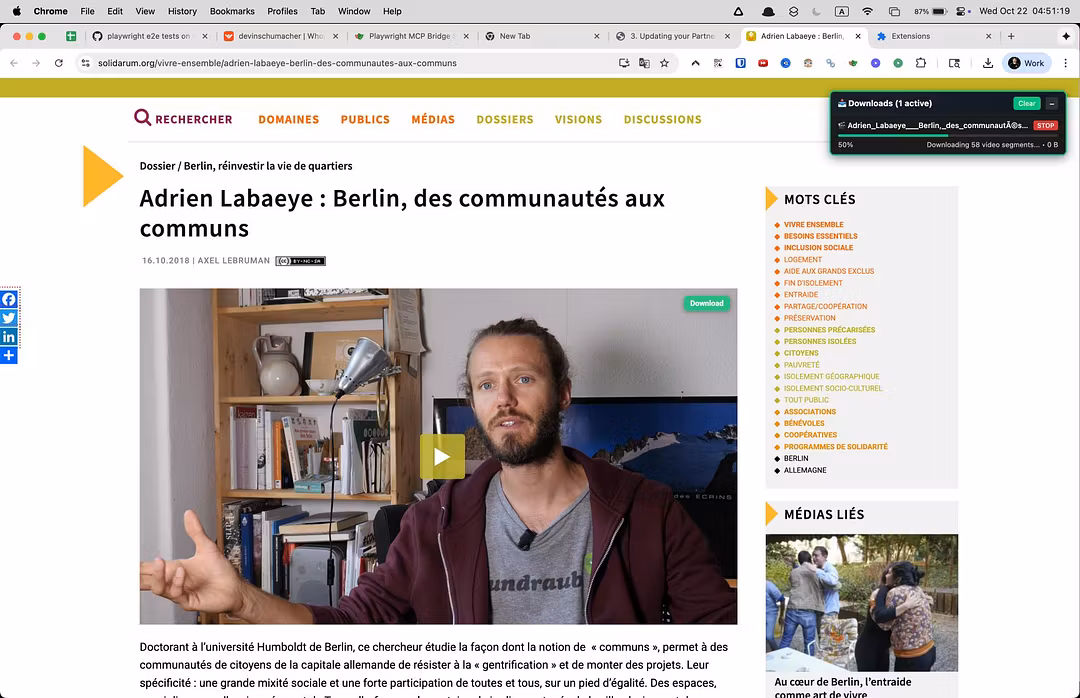Play the Adrien Labaeye video
This screenshot has width=1080, height=698.
(x=442, y=456)
